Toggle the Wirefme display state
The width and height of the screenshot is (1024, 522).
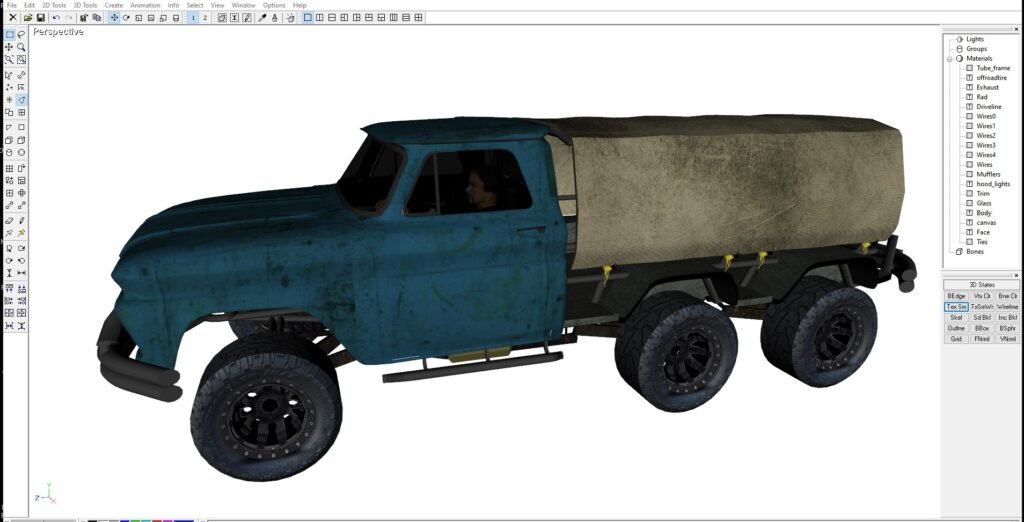(1007, 307)
